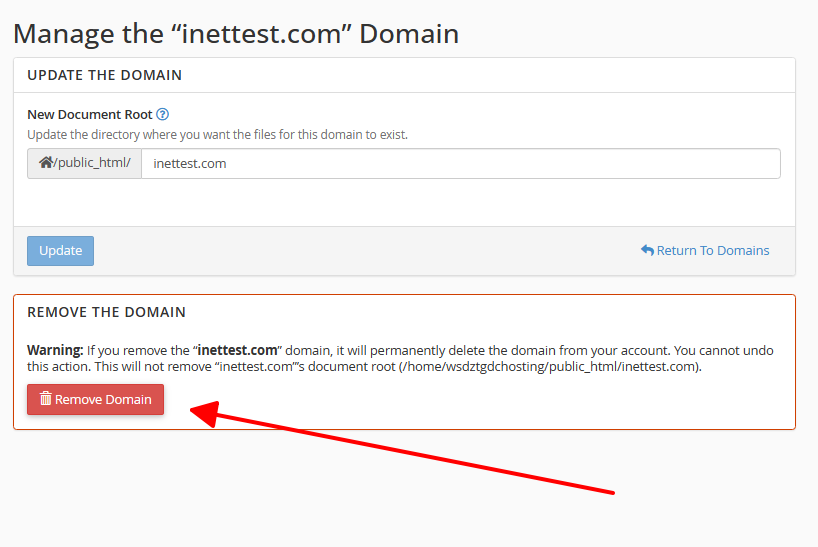Screen dimensions: 818x547
Task: Click the 'Update the directory' help description
Action: pos(218,135)
